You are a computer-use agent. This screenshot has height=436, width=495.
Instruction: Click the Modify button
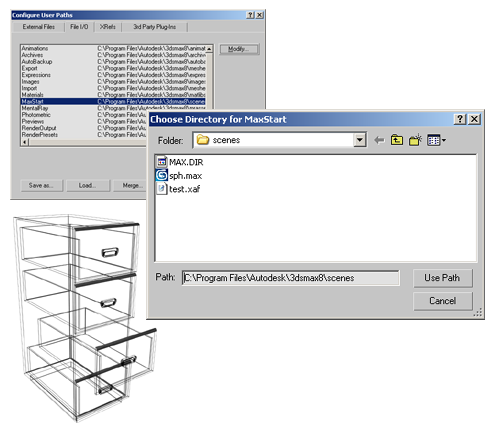(239, 49)
